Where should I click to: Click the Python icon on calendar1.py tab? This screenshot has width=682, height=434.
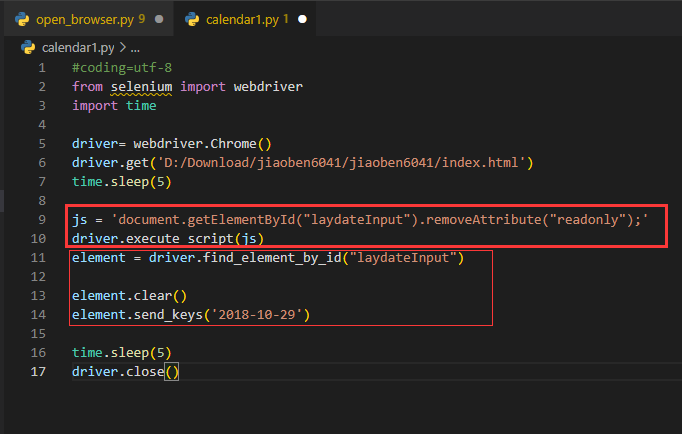click(x=192, y=20)
